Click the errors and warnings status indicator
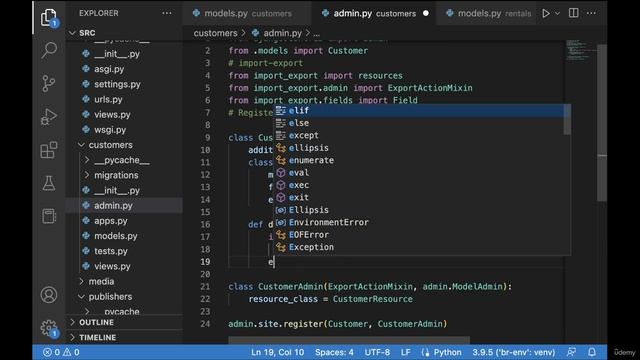This screenshot has width=640, height=360. point(61,352)
